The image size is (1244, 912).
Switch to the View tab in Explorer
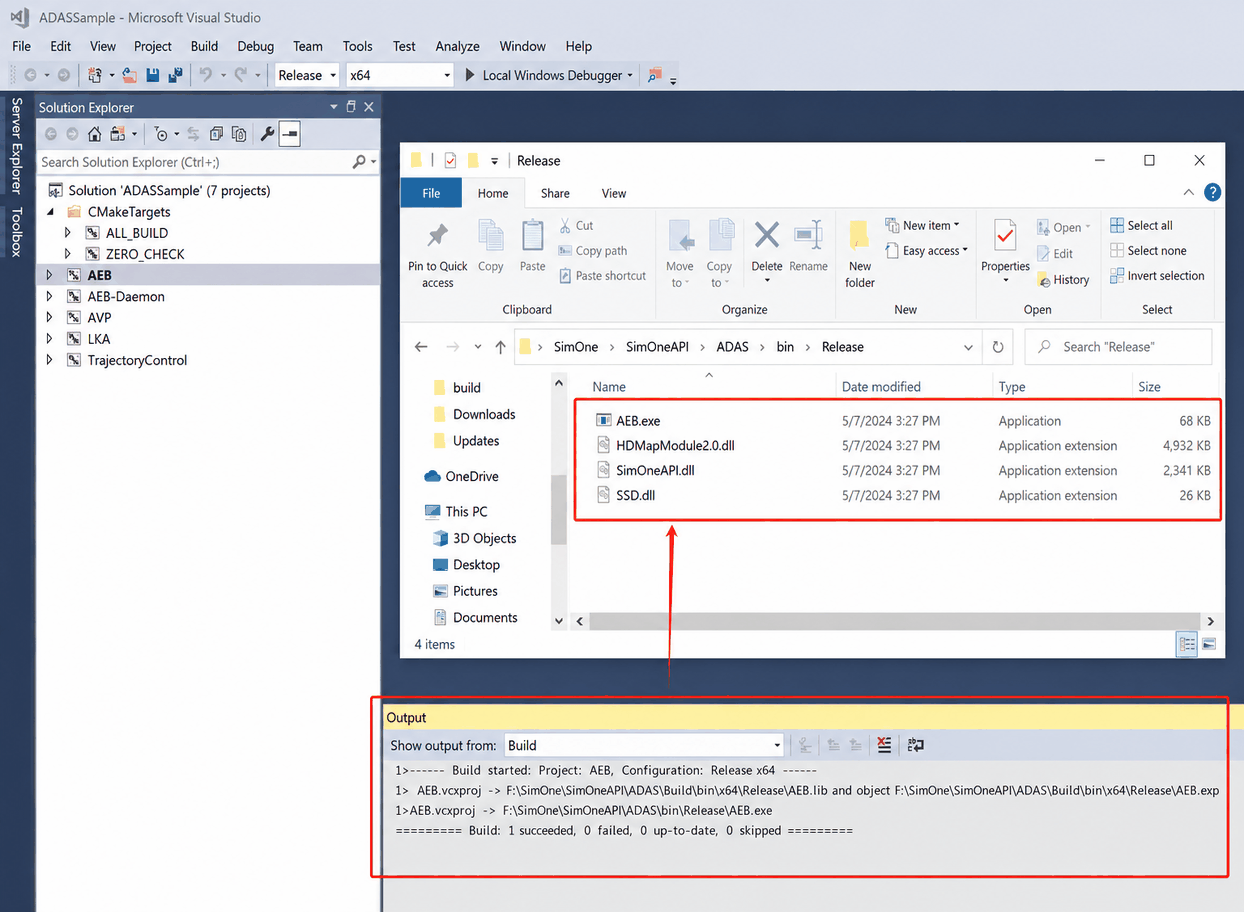(614, 193)
